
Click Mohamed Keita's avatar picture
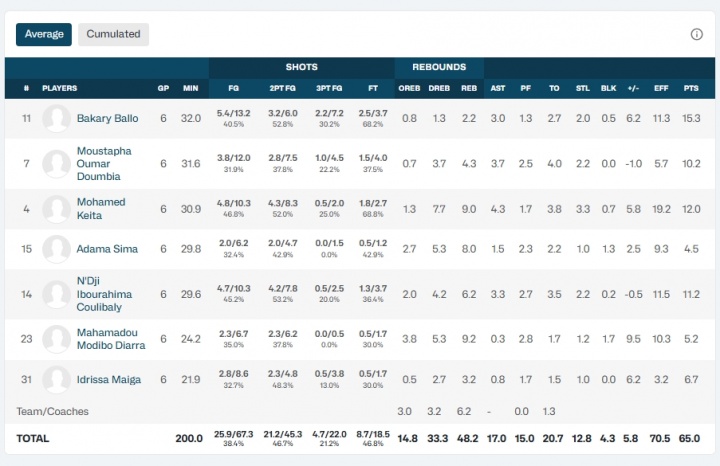pyautogui.click(x=56, y=209)
